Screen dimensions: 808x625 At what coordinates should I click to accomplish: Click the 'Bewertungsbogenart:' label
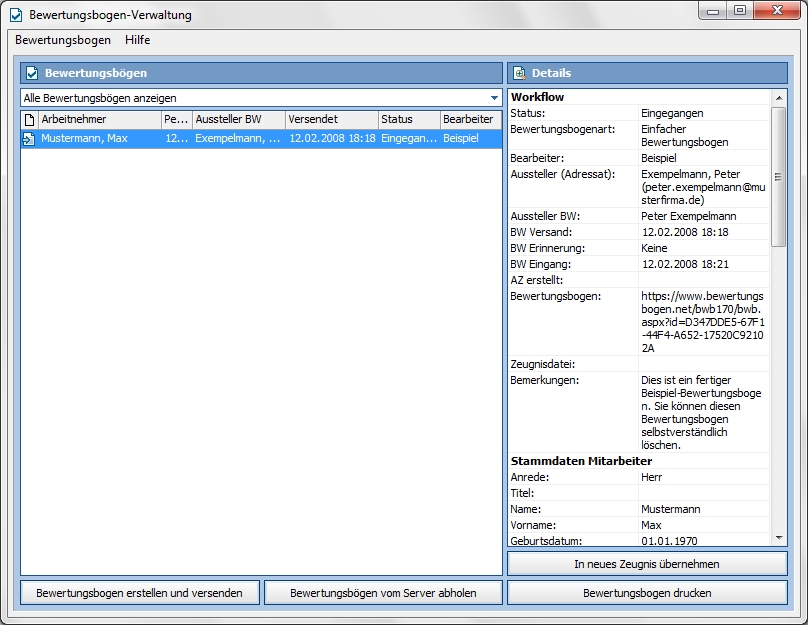pos(563,129)
